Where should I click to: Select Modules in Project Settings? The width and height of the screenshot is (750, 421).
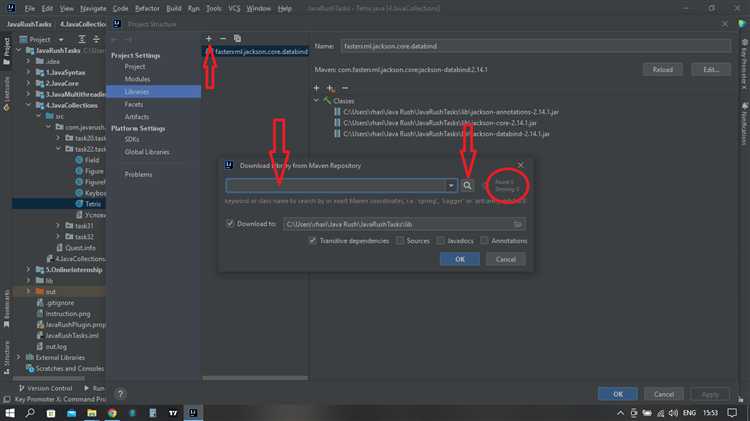(137, 79)
